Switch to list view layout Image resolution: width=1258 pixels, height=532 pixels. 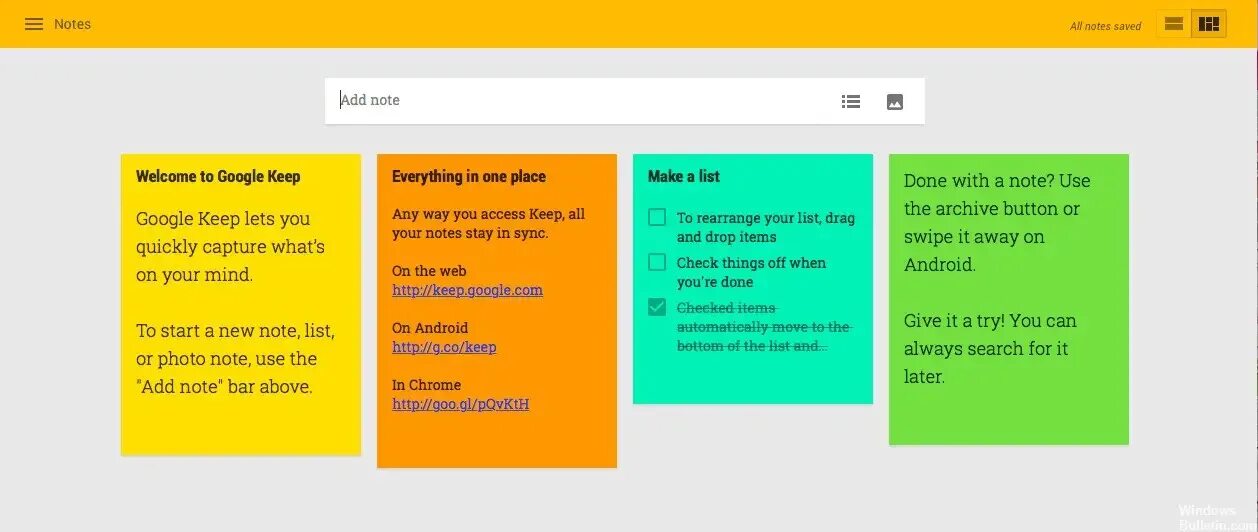[x=1174, y=24]
